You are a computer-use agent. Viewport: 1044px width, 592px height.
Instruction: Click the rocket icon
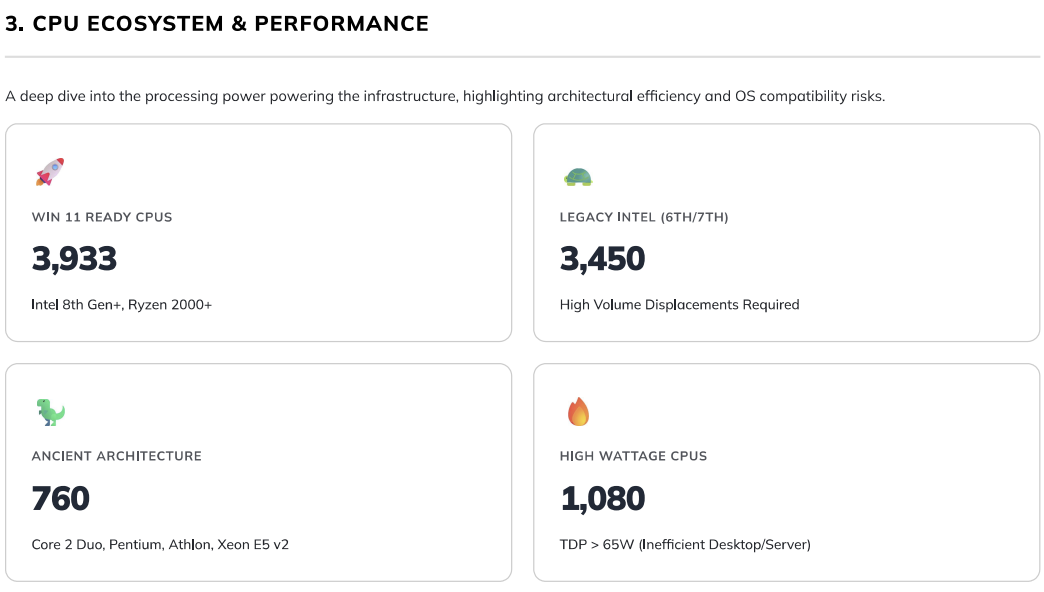click(50, 172)
